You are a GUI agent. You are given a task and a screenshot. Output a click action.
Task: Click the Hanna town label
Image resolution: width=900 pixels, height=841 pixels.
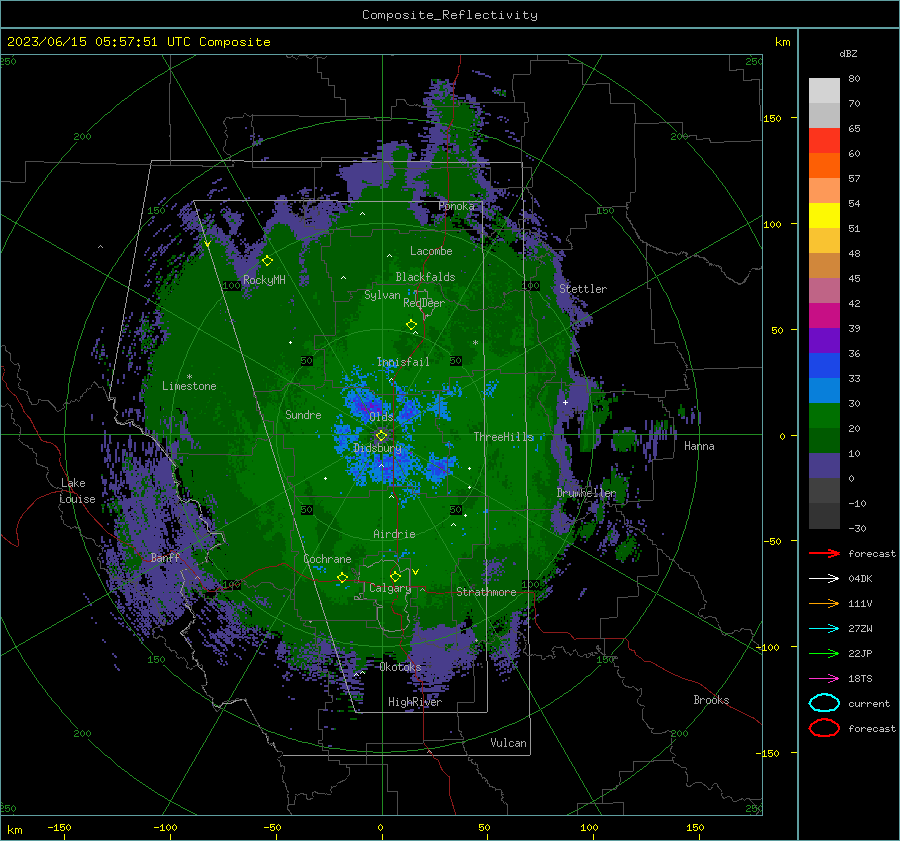pos(699,446)
